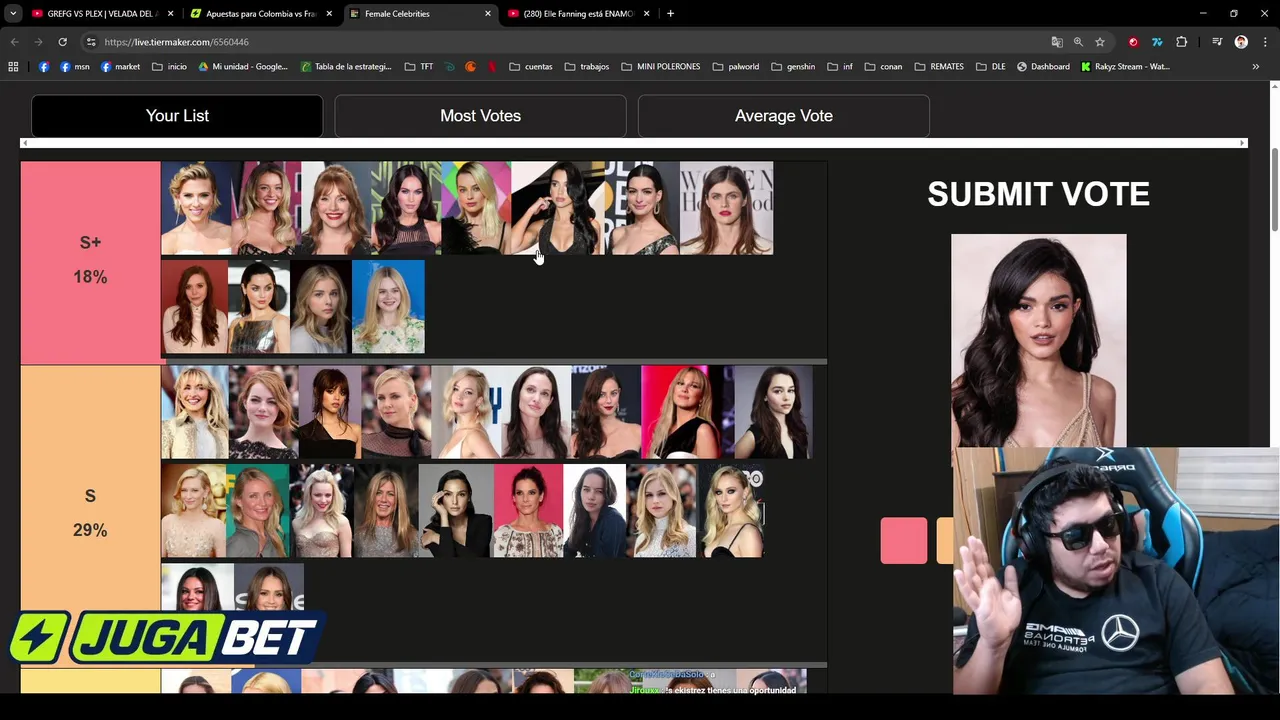
Task: Click the teal extension icon
Action: tap(1157, 42)
